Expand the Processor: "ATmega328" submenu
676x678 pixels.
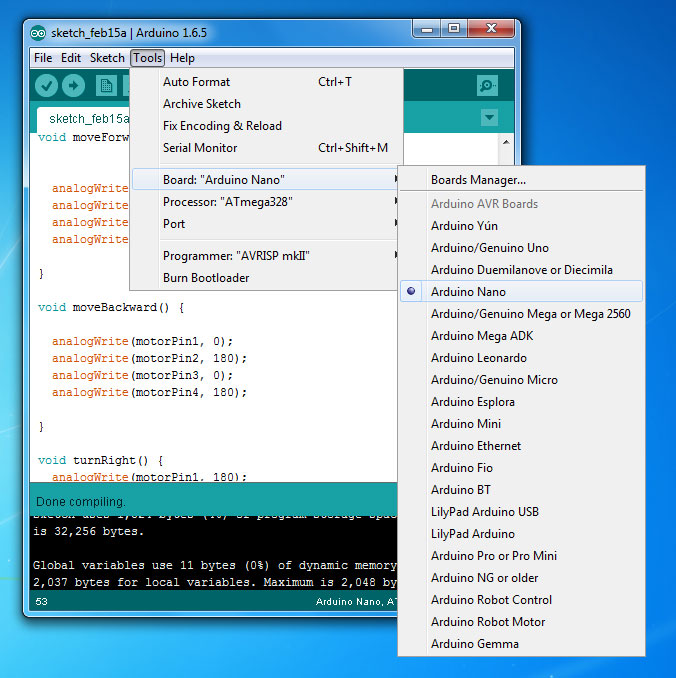[265, 201]
